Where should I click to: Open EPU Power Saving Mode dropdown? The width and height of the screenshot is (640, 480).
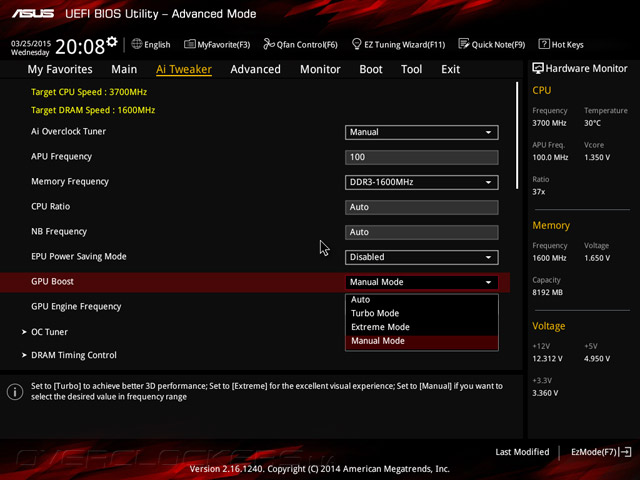[422, 257]
